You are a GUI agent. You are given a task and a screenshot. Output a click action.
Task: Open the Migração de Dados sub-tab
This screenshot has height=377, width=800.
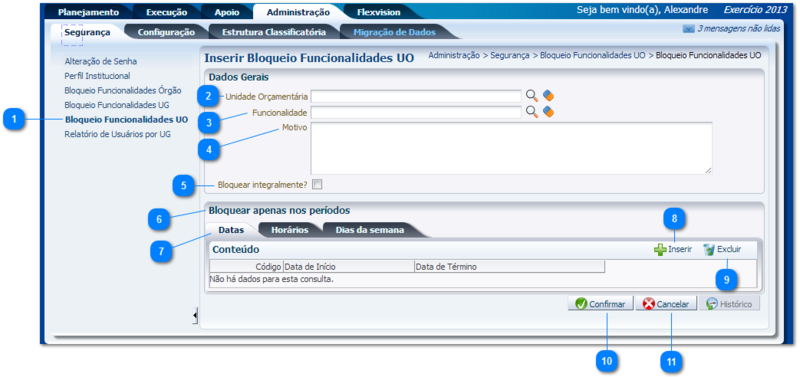[x=394, y=32]
